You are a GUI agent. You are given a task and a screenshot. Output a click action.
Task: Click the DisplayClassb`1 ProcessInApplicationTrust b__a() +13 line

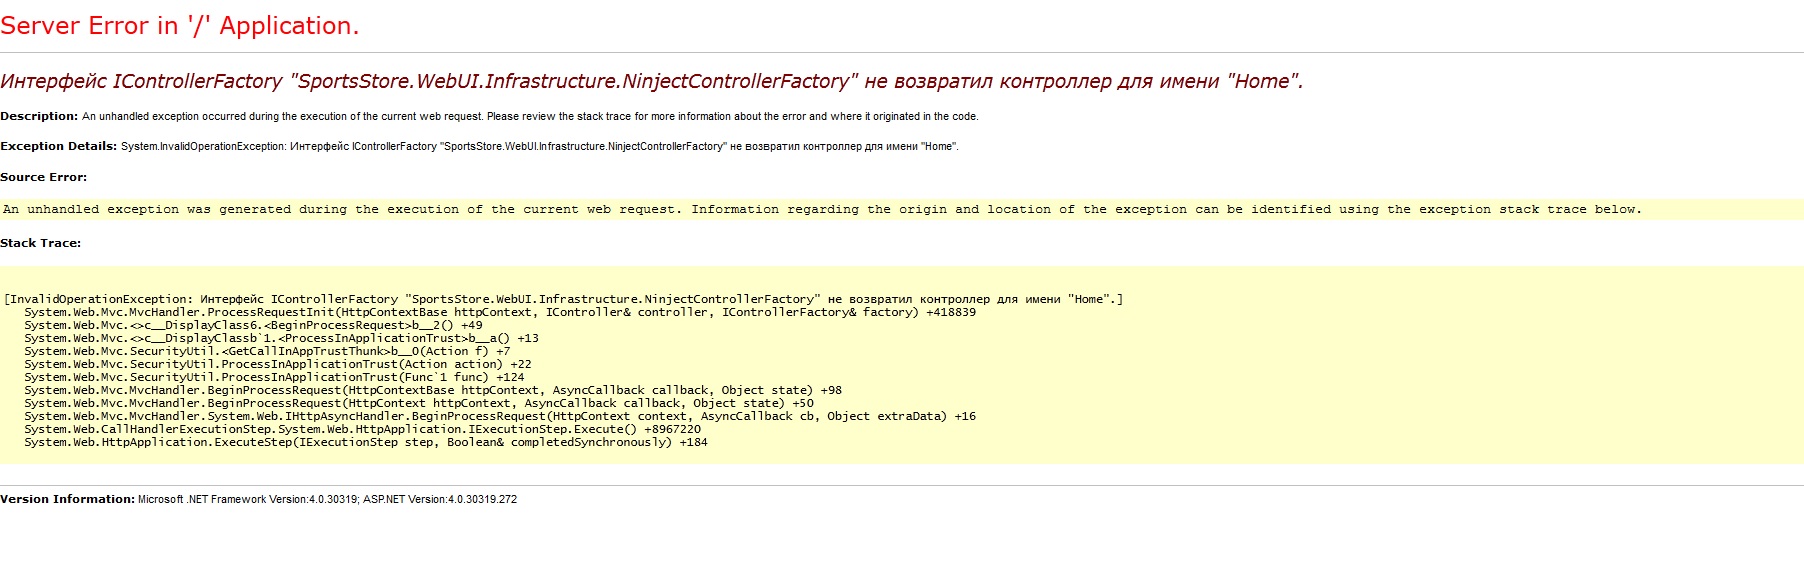(281, 338)
